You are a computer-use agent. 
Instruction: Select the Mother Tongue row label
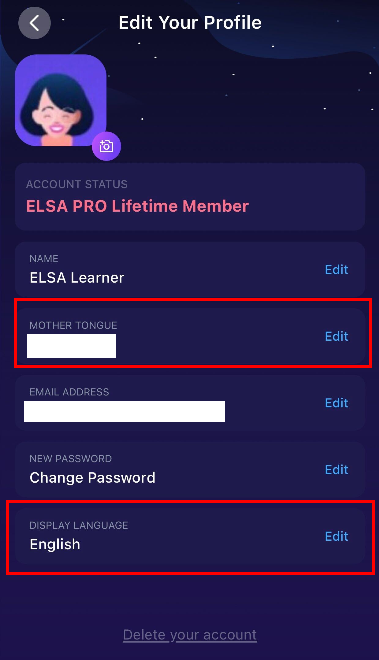click(73, 325)
